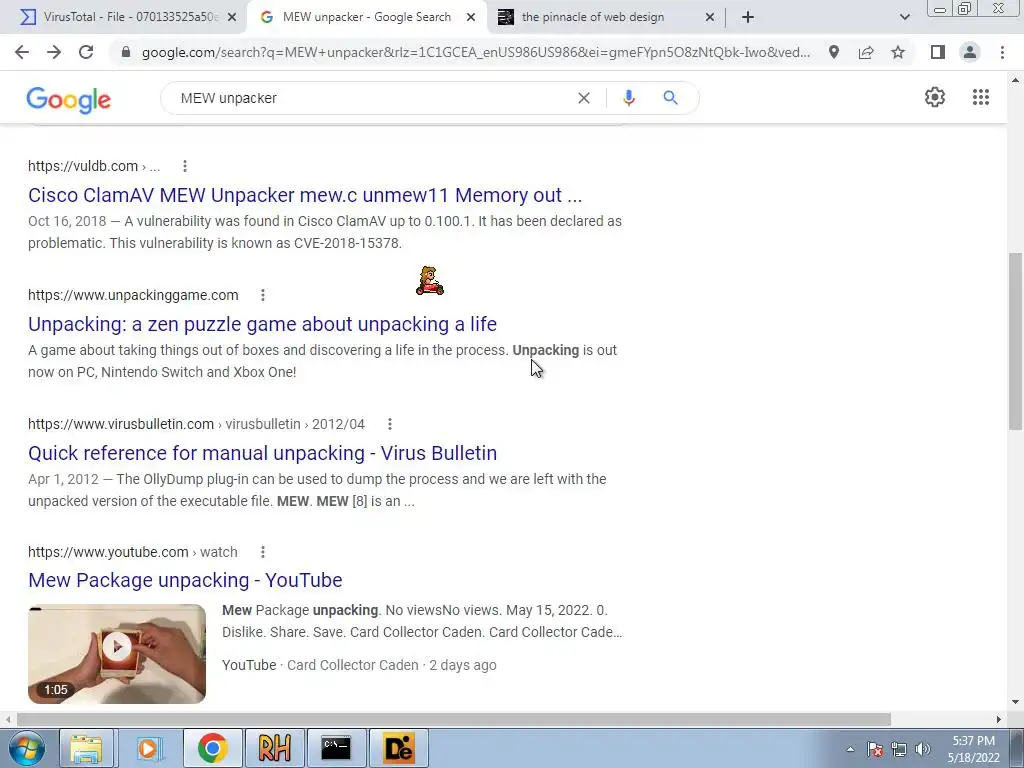Image resolution: width=1024 pixels, height=768 pixels.
Task: Reload the current page
Action: tap(86, 52)
